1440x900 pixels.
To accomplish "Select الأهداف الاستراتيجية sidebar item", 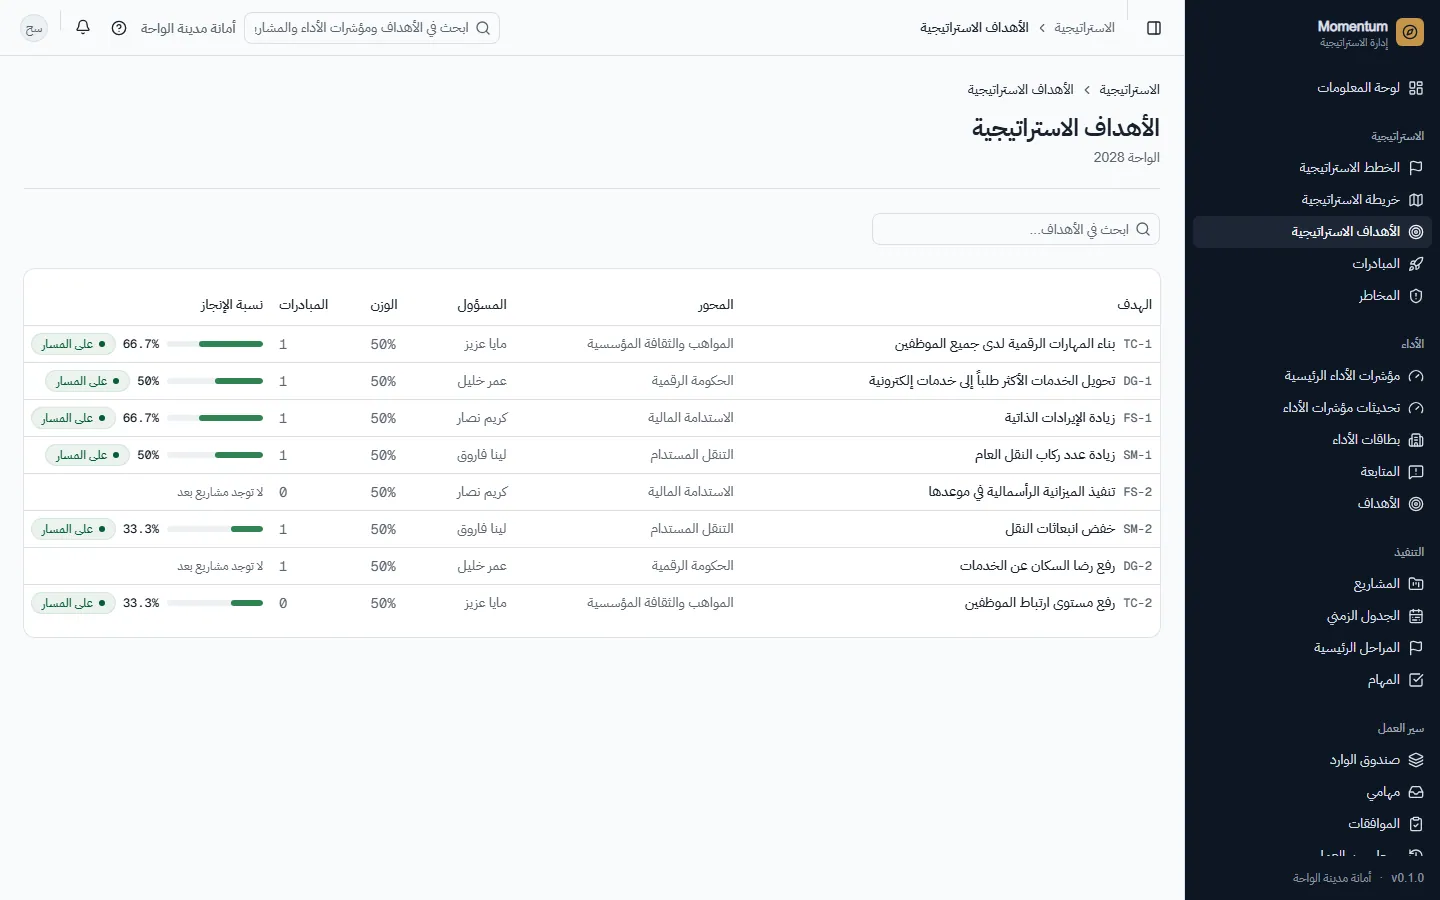I will [1312, 232].
